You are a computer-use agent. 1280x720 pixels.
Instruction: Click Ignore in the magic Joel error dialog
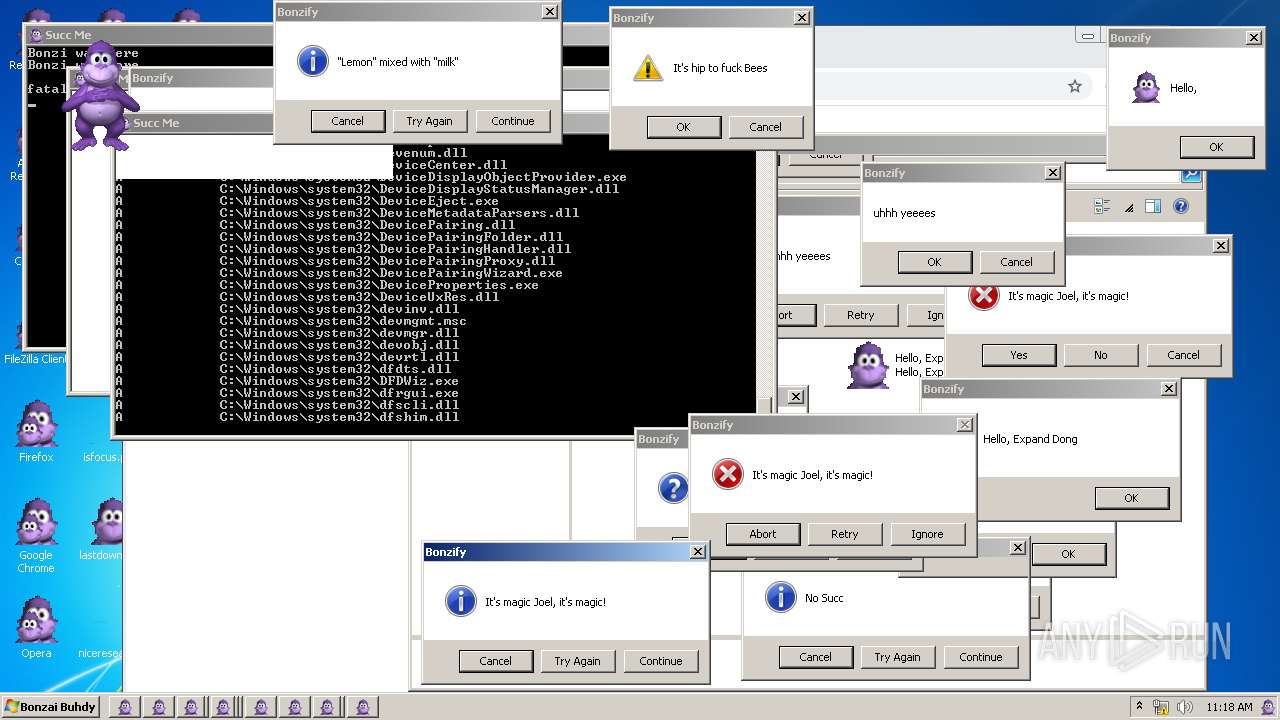927,534
